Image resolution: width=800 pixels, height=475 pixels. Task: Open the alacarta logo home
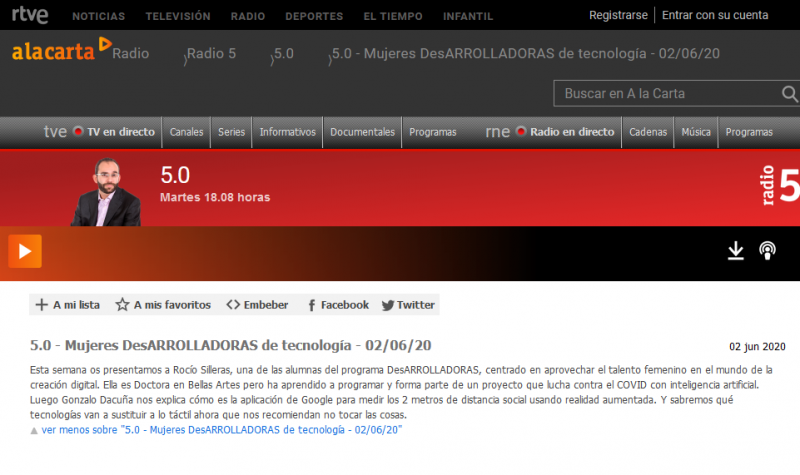pos(61,51)
